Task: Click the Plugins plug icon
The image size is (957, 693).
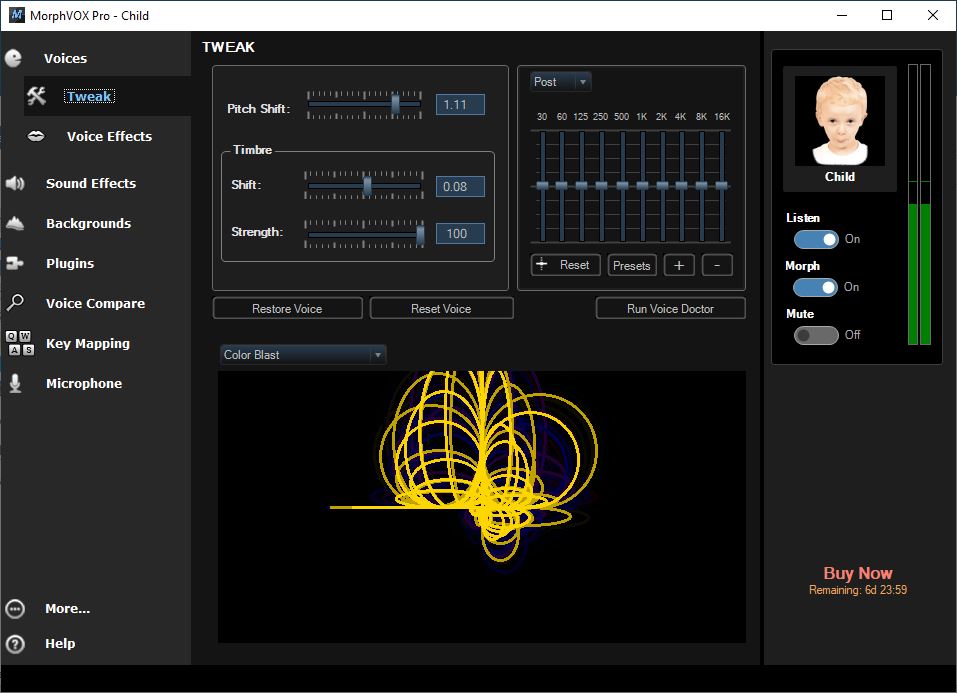Action: coord(15,263)
